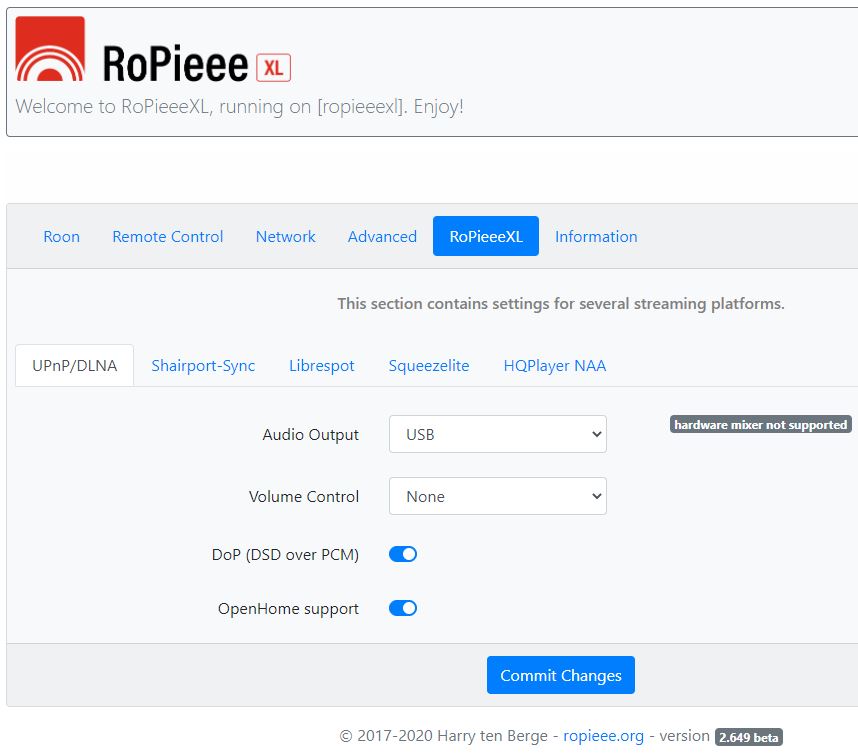This screenshot has width=858, height=755.
Task: Click the RoPieee red logo icon
Action: point(50,49)
